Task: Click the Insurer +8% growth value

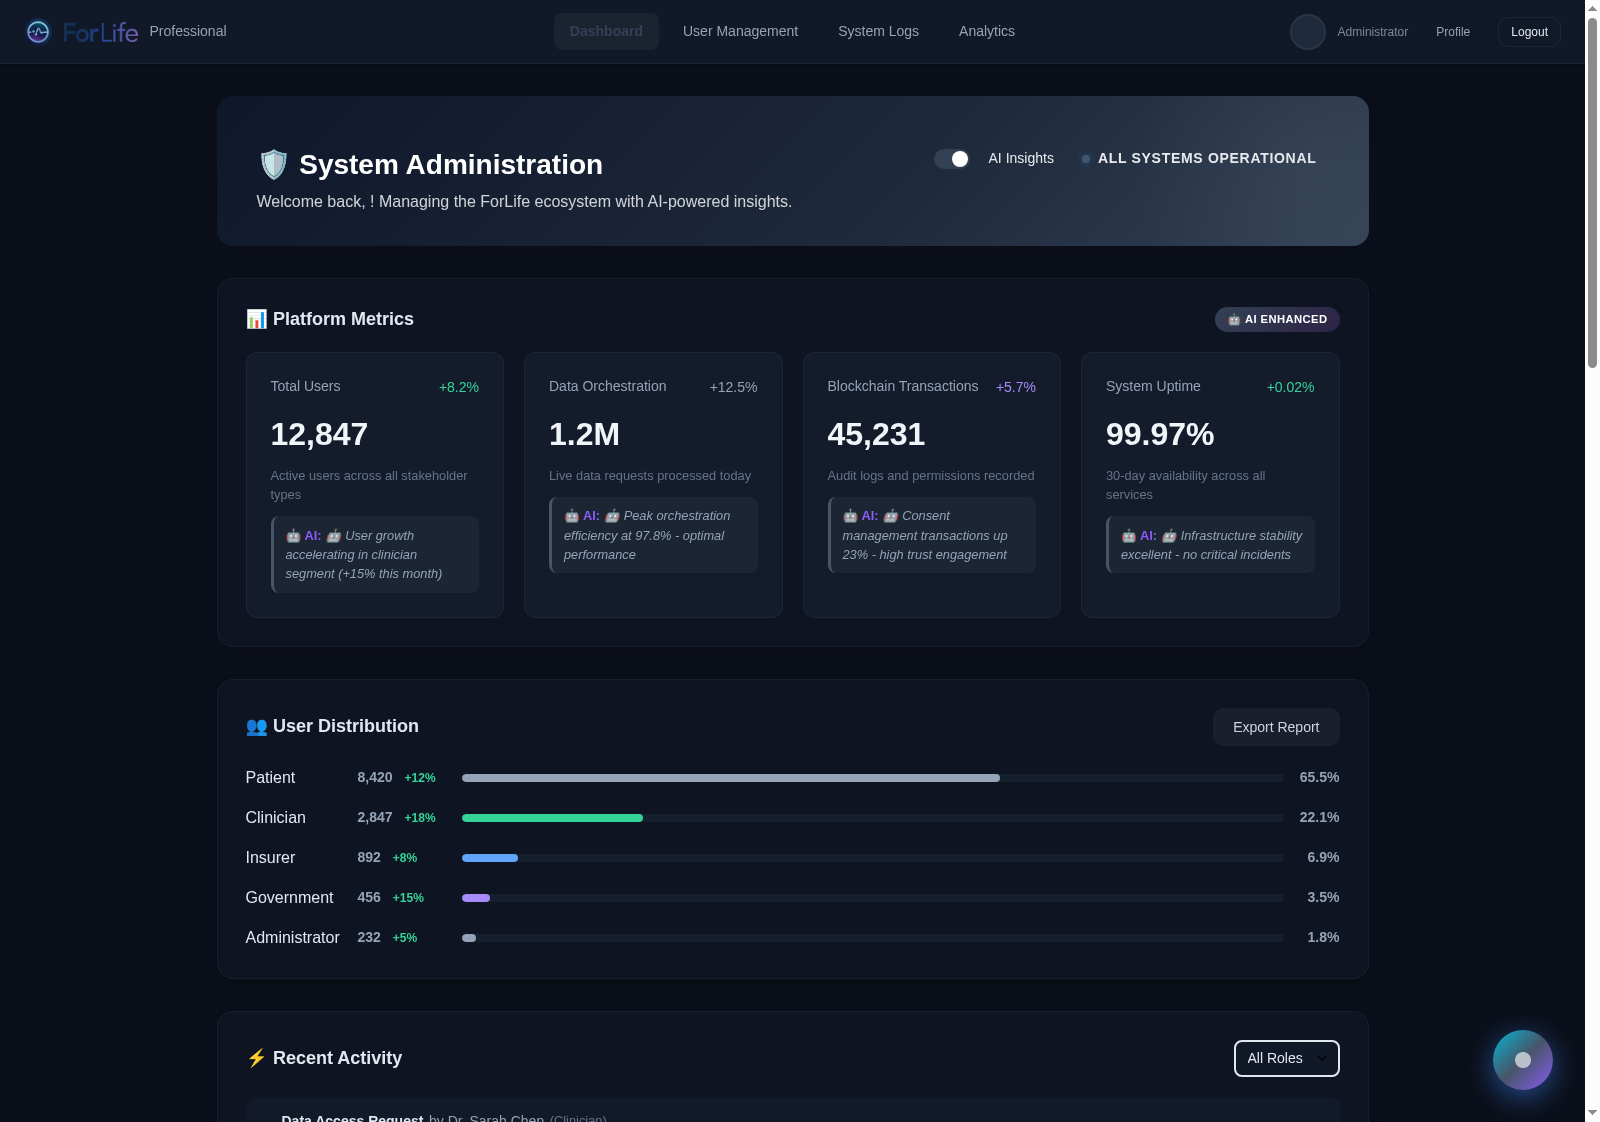Action: pos(405,858)
